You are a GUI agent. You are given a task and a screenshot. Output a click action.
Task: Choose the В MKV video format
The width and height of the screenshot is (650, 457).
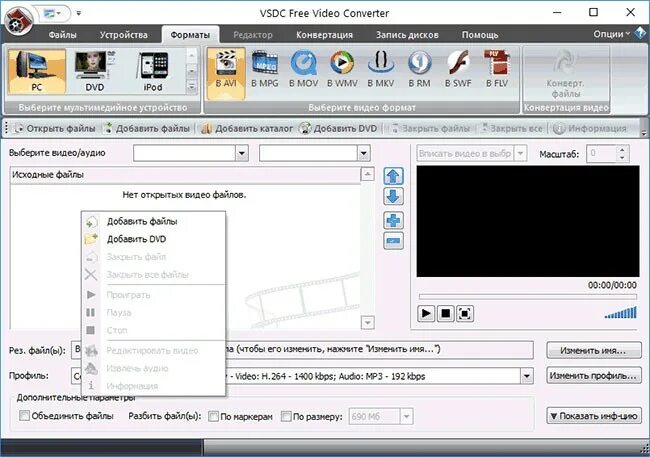381,70
